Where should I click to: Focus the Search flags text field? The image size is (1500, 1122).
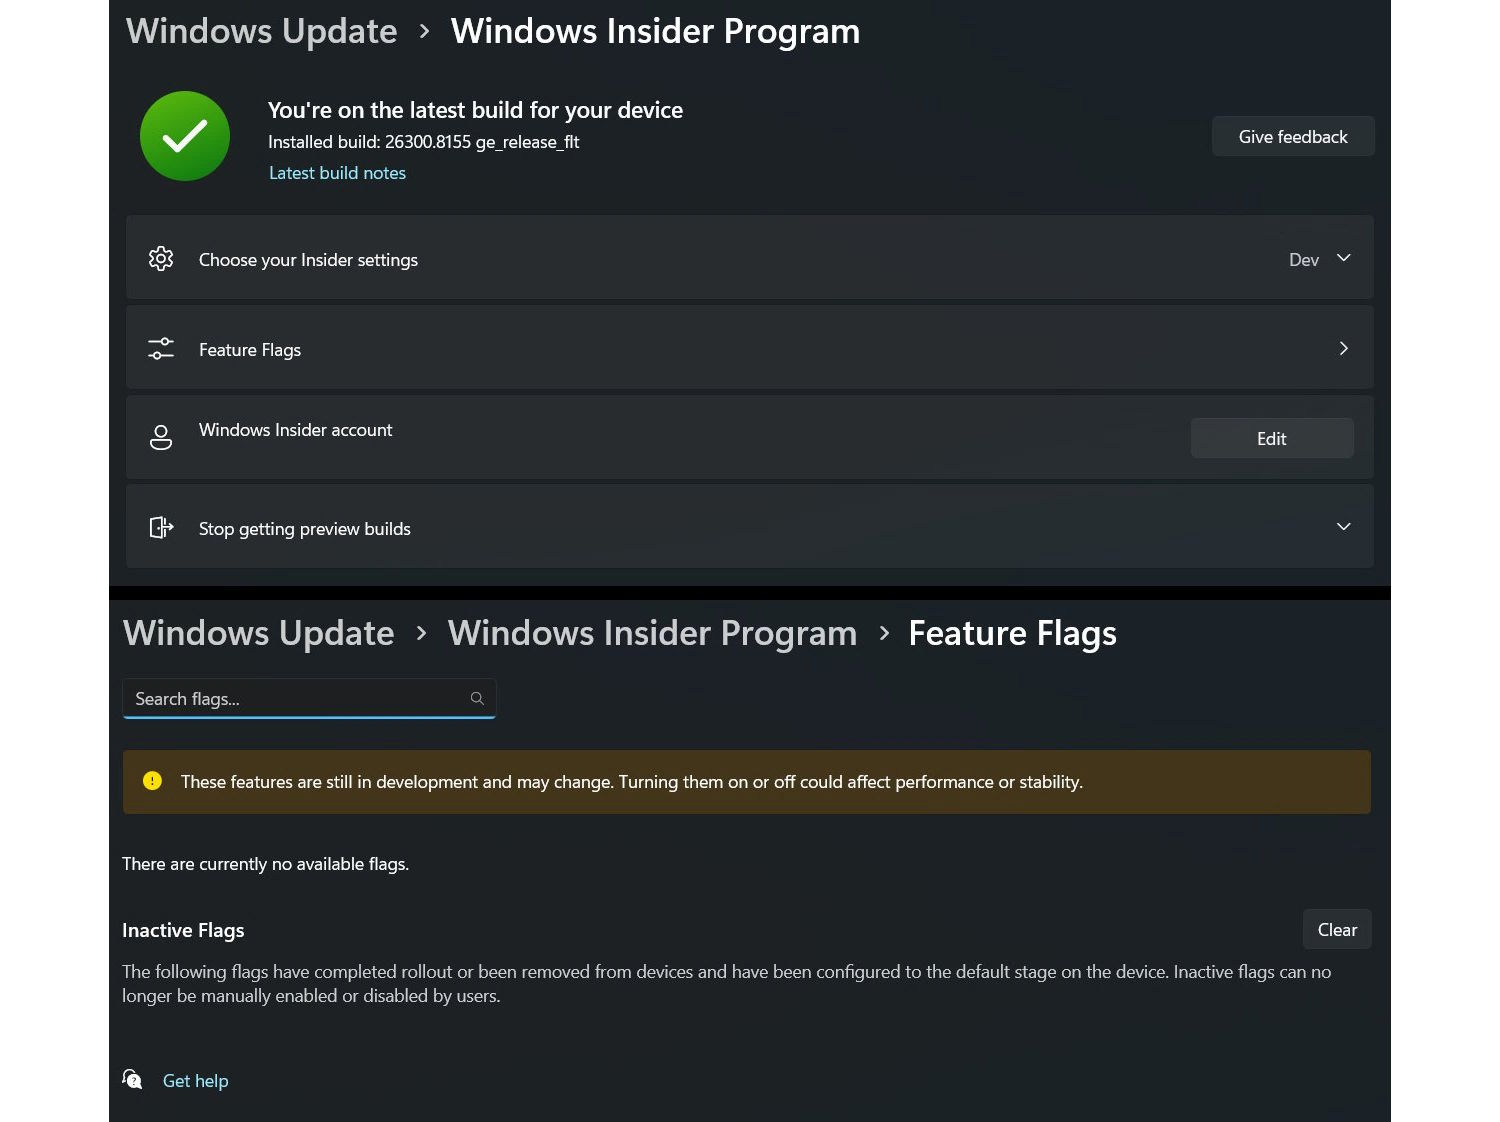coord(295,698)
